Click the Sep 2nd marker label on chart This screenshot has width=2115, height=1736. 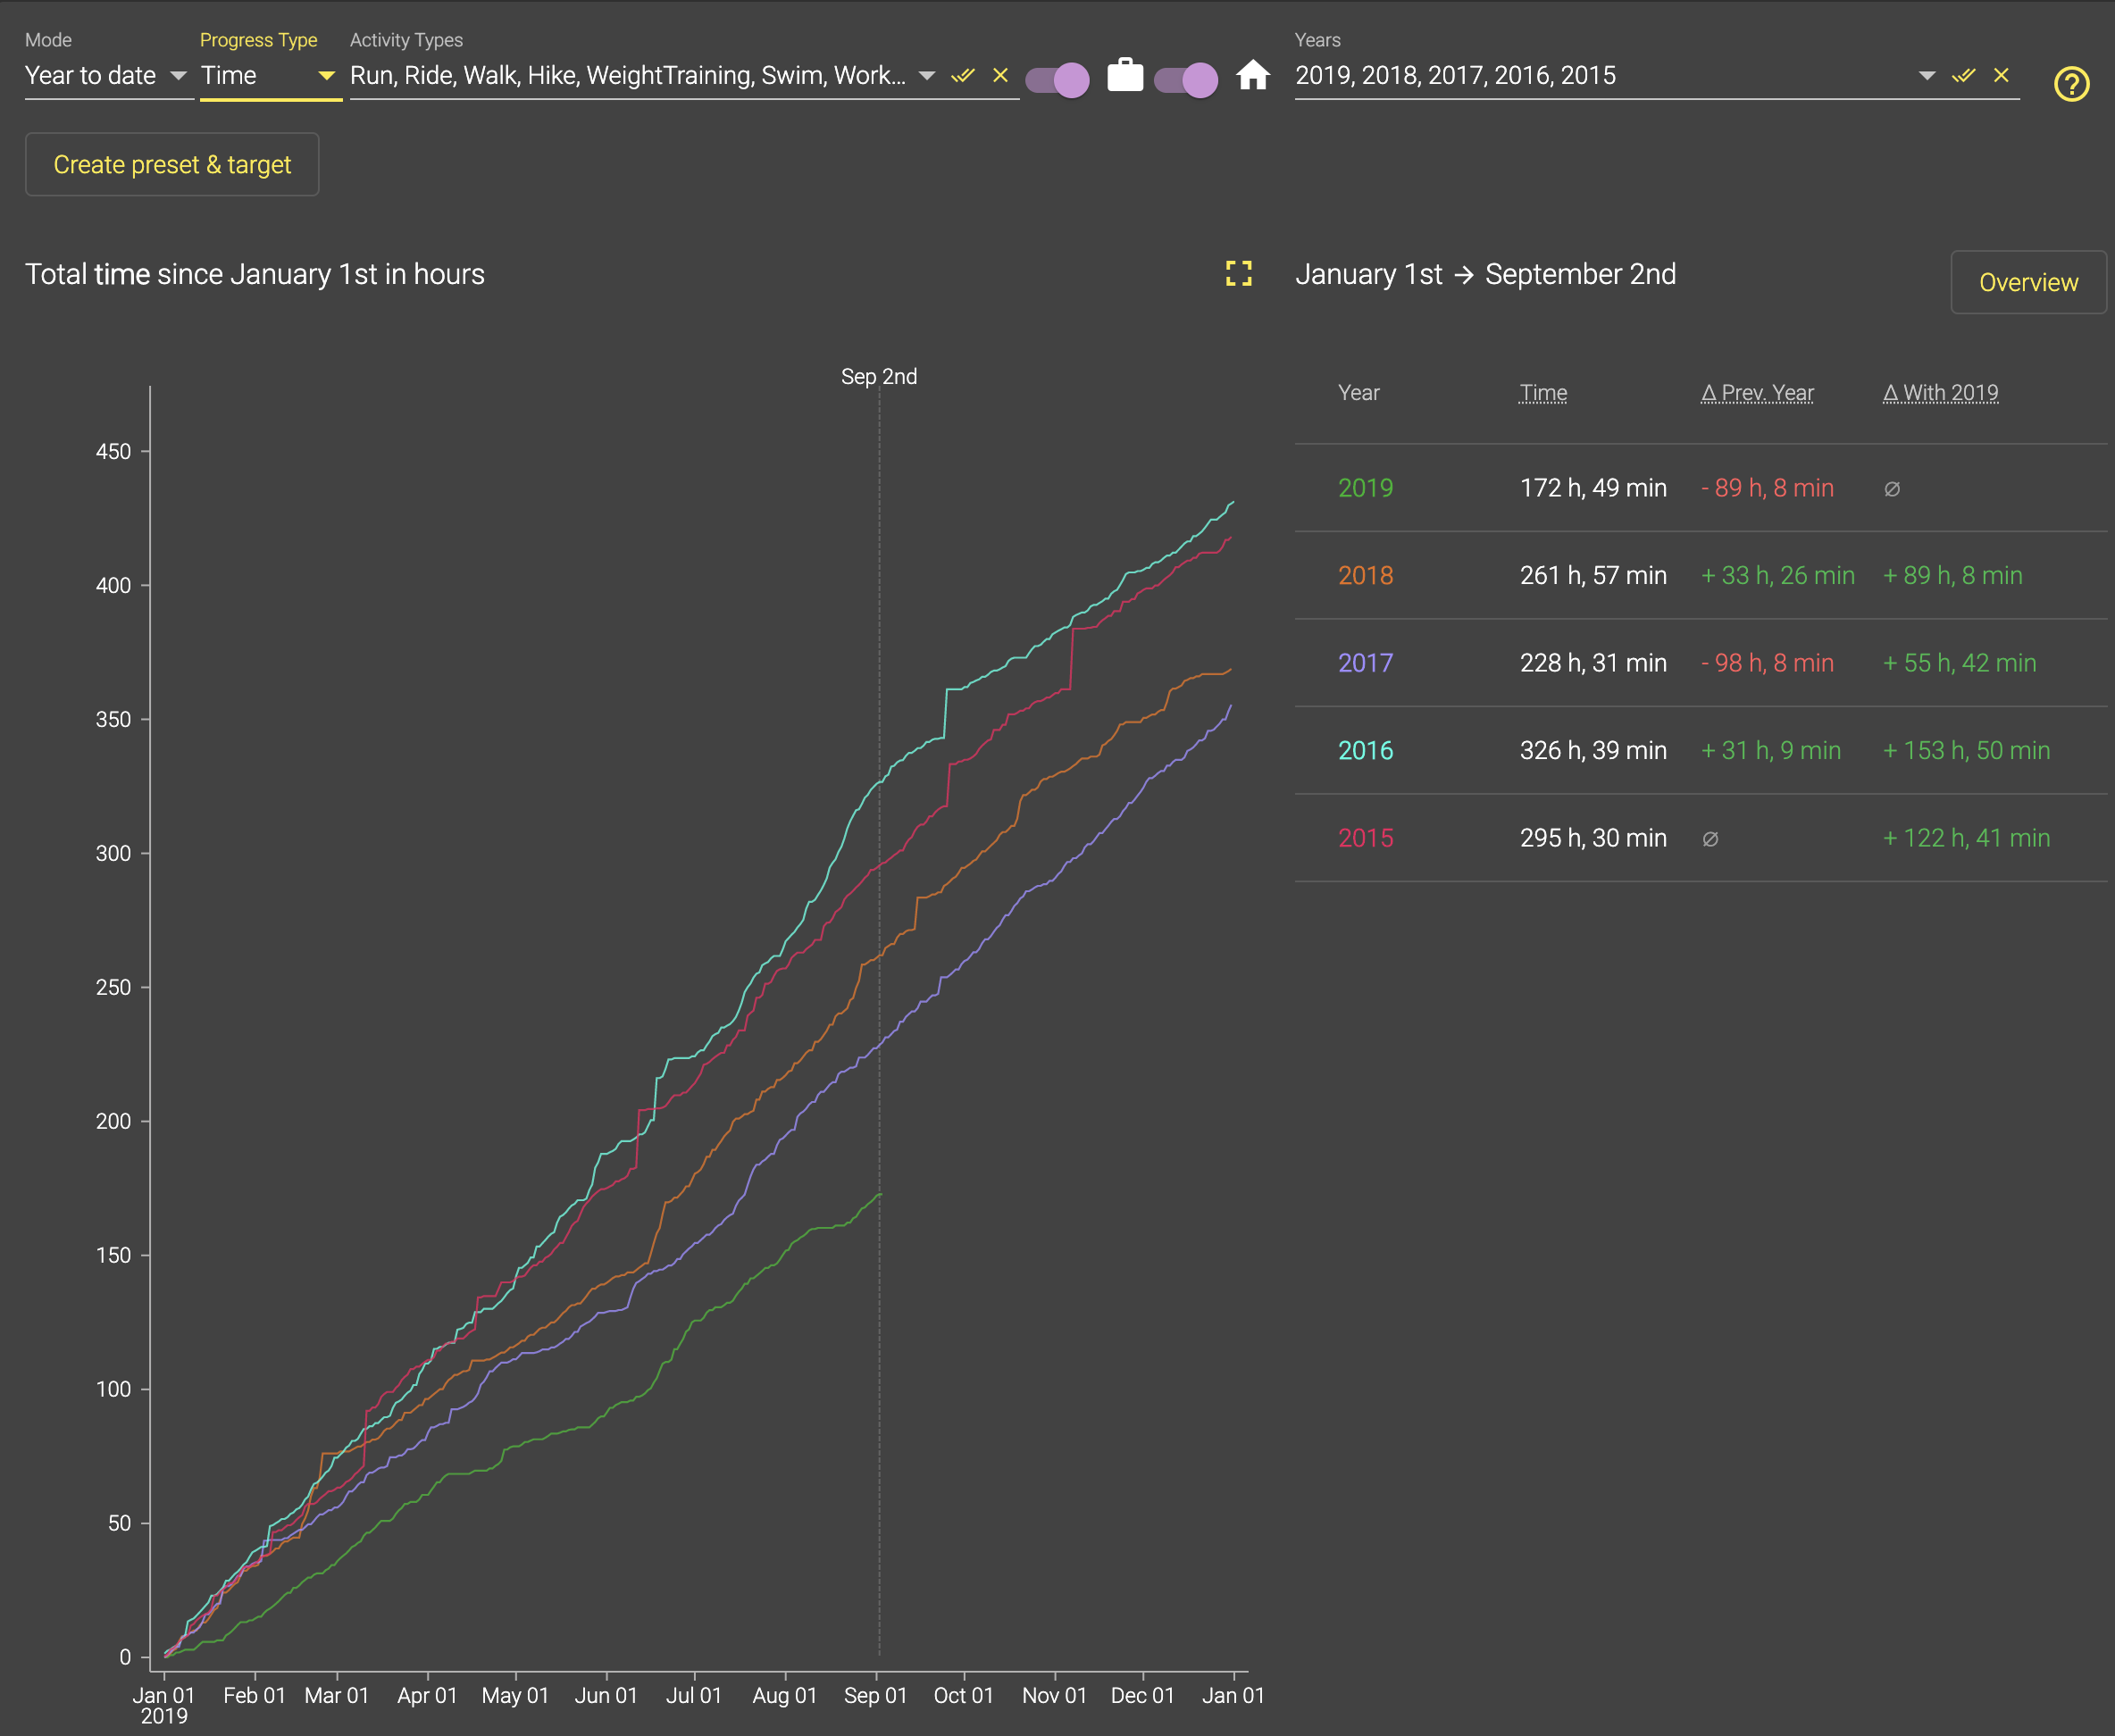[878, 377]
